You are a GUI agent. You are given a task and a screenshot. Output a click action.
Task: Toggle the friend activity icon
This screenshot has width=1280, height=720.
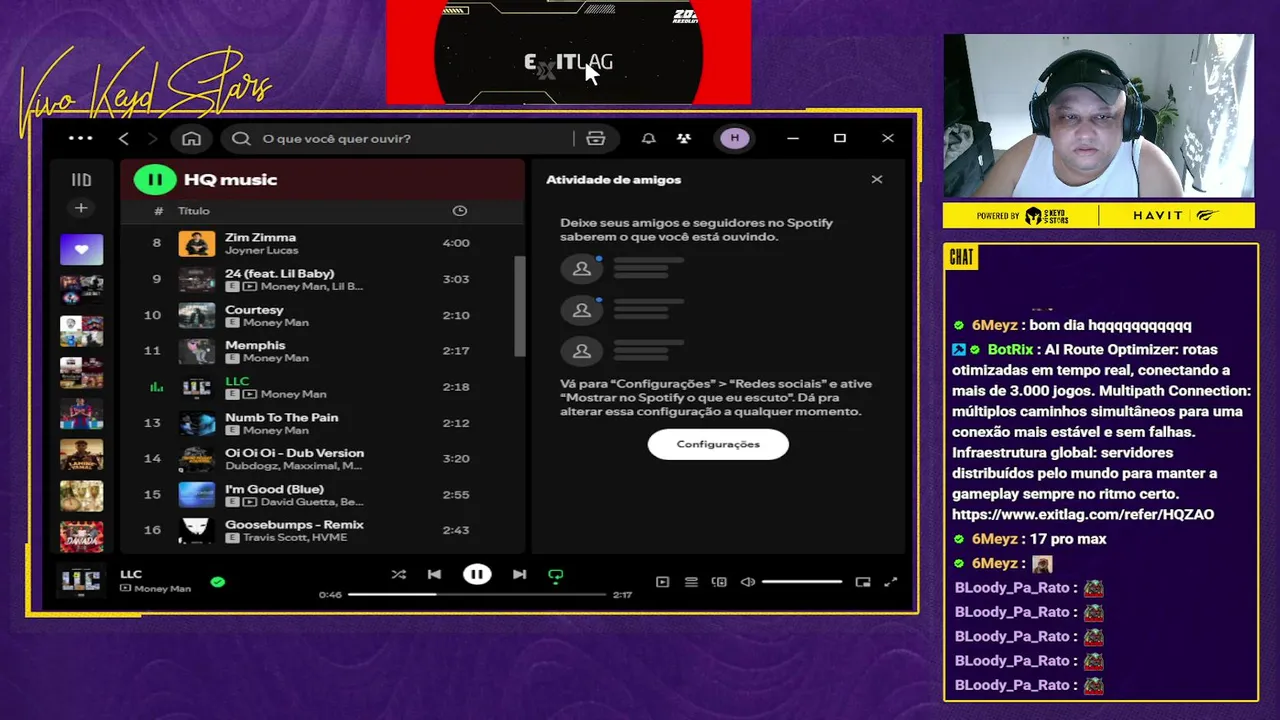(684, 138)
